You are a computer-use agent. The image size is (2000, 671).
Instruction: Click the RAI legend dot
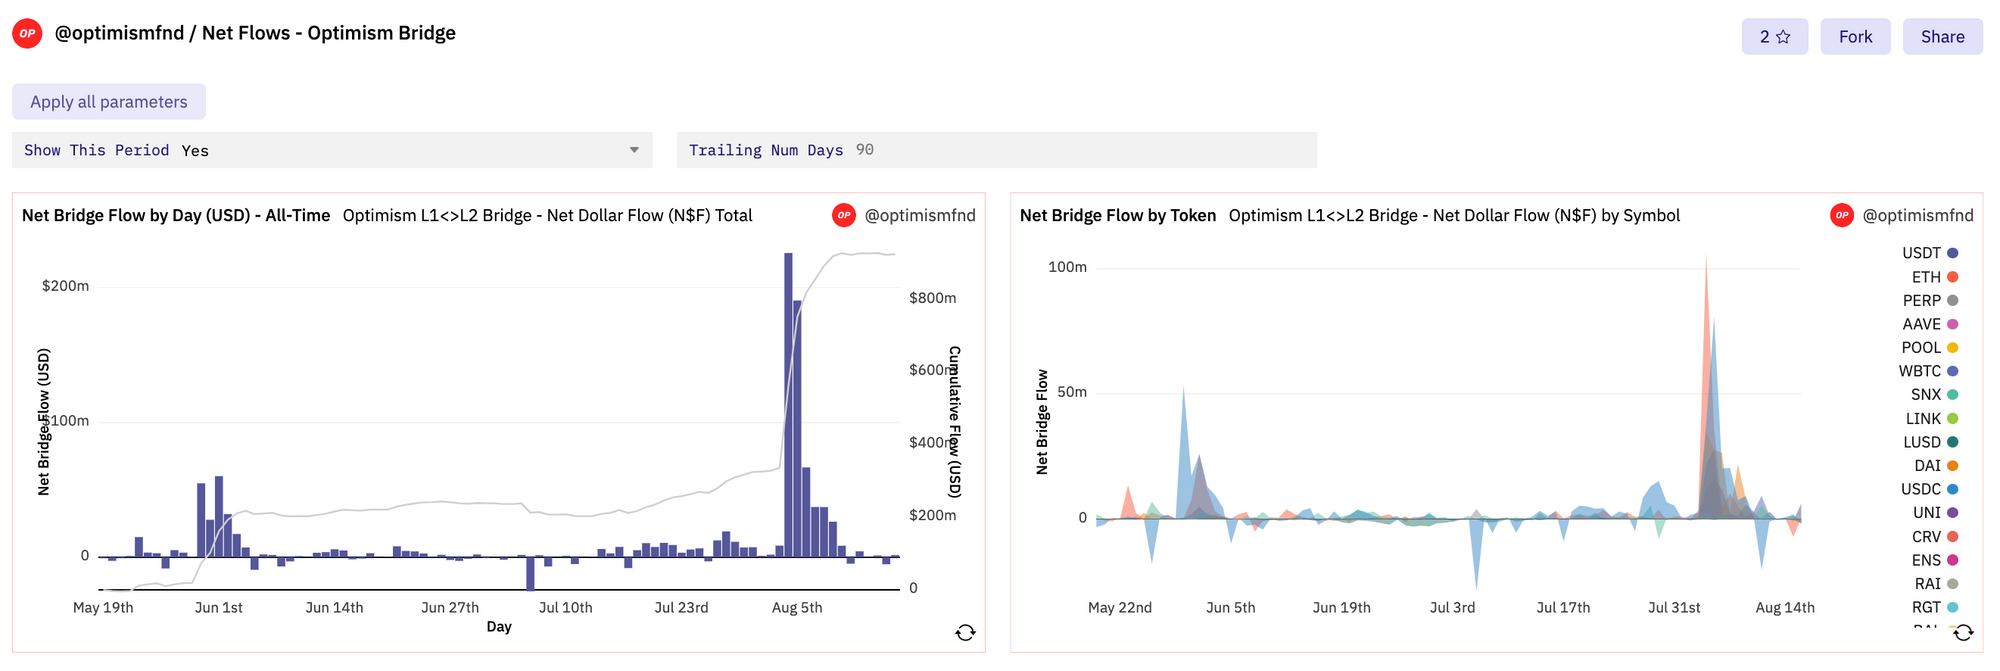tap(1952, 584)
